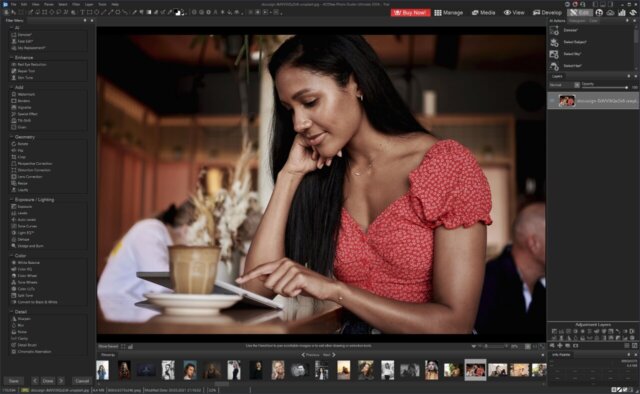640x394 pixels.
Task: Toggle visibility of the image layer
Action: pos(552,100)
